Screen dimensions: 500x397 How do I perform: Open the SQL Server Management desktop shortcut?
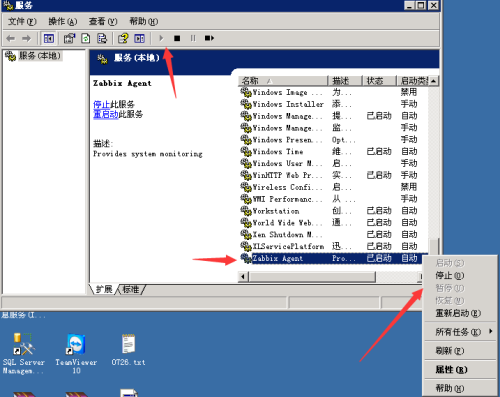pyautogui.click(x=24, y=353)
